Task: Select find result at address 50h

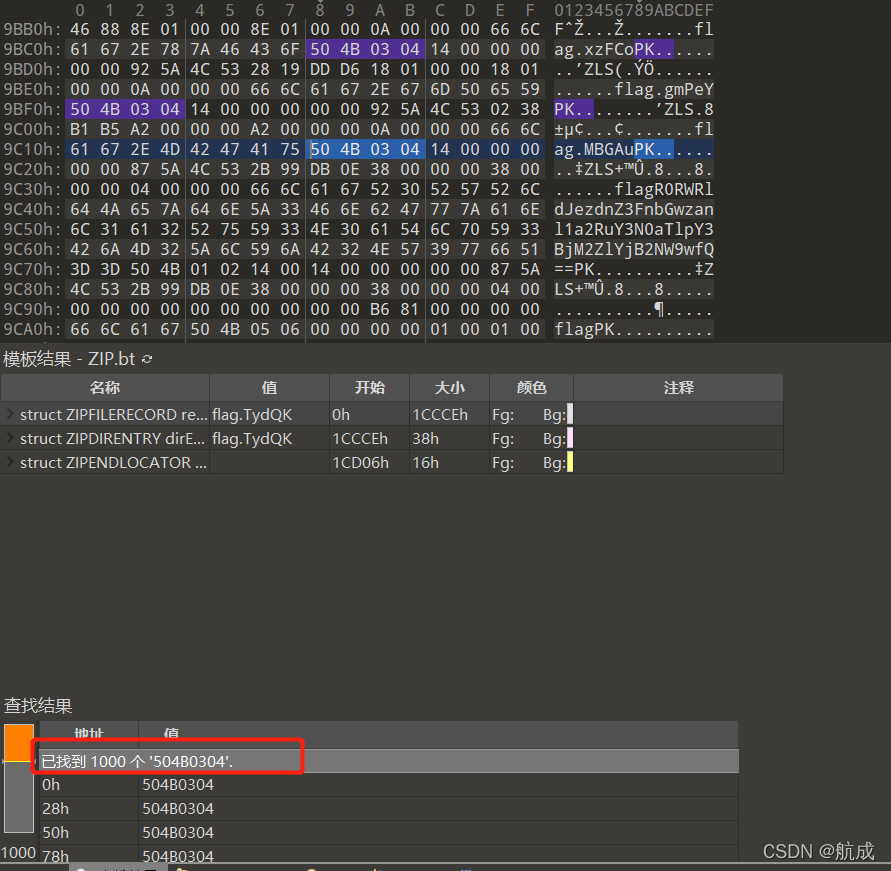Action: (389, 832)
